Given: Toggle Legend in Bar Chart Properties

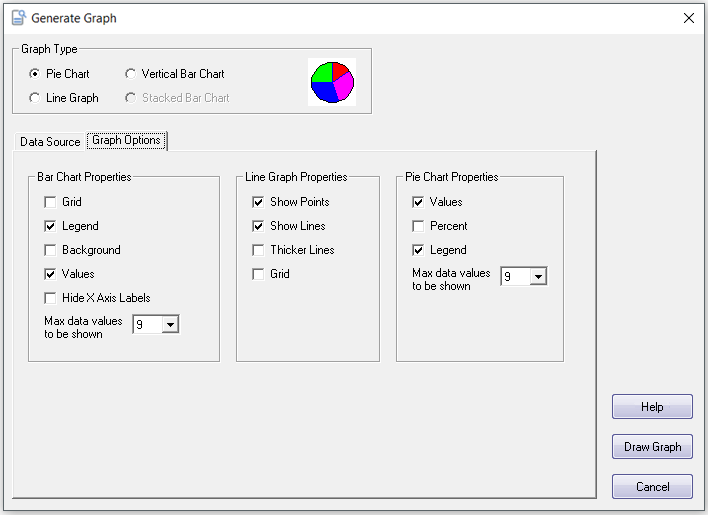Looking at the screenshot, I should click(x=50, y=226).
